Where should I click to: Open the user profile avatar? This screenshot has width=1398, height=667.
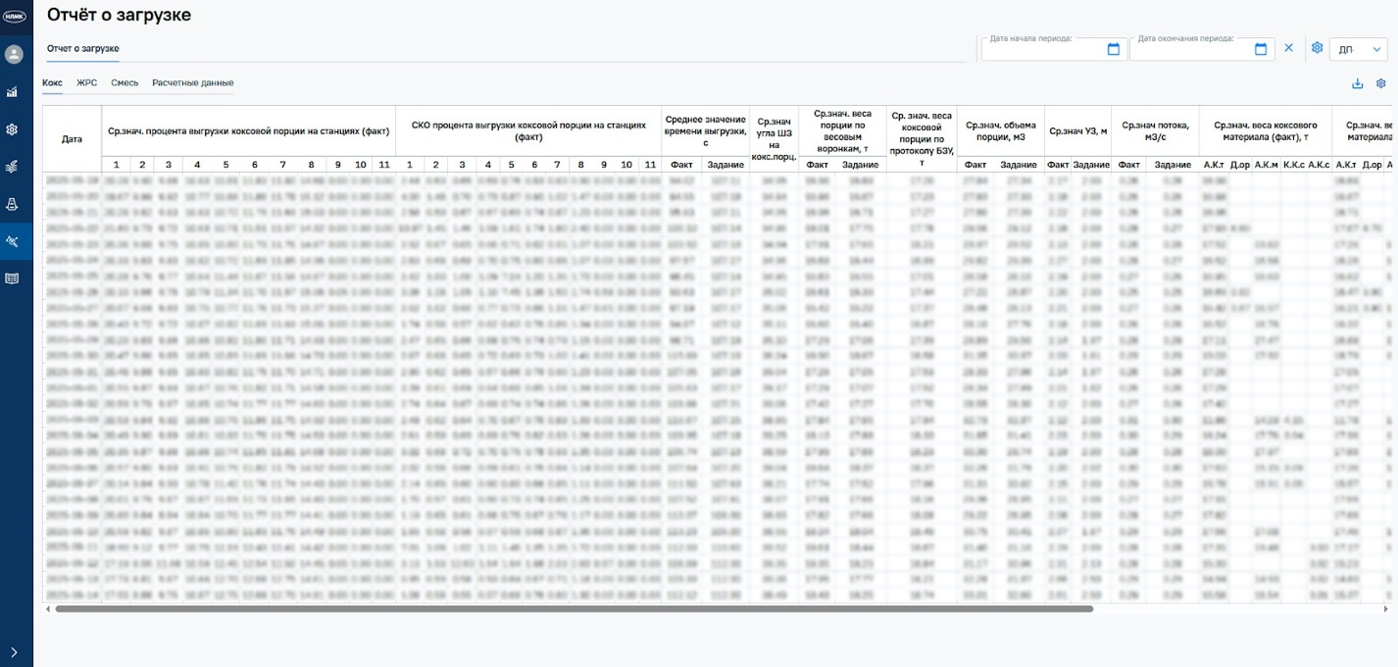pyautogui.click(x=13, y=54)
